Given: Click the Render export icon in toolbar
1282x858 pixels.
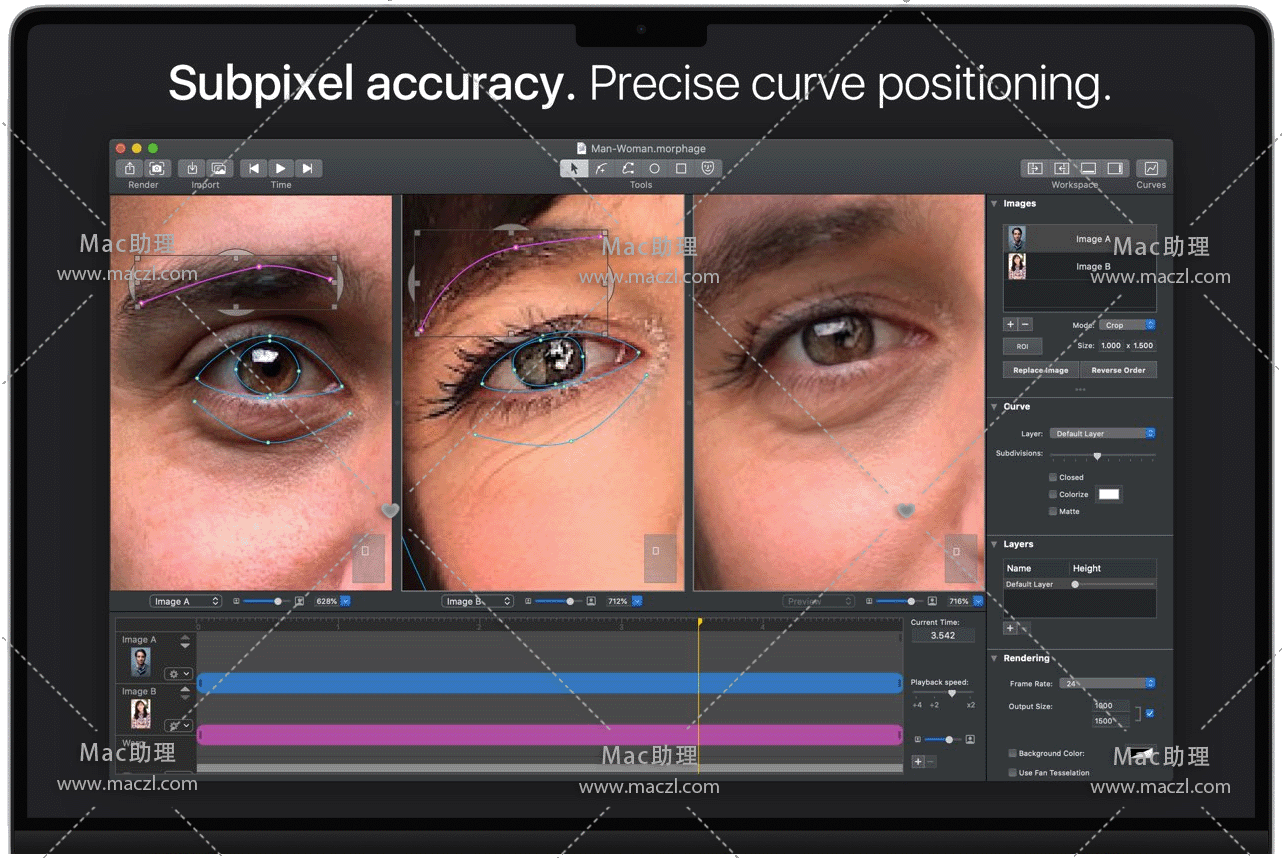Looking at the screenshot, I should coord(130,169).
